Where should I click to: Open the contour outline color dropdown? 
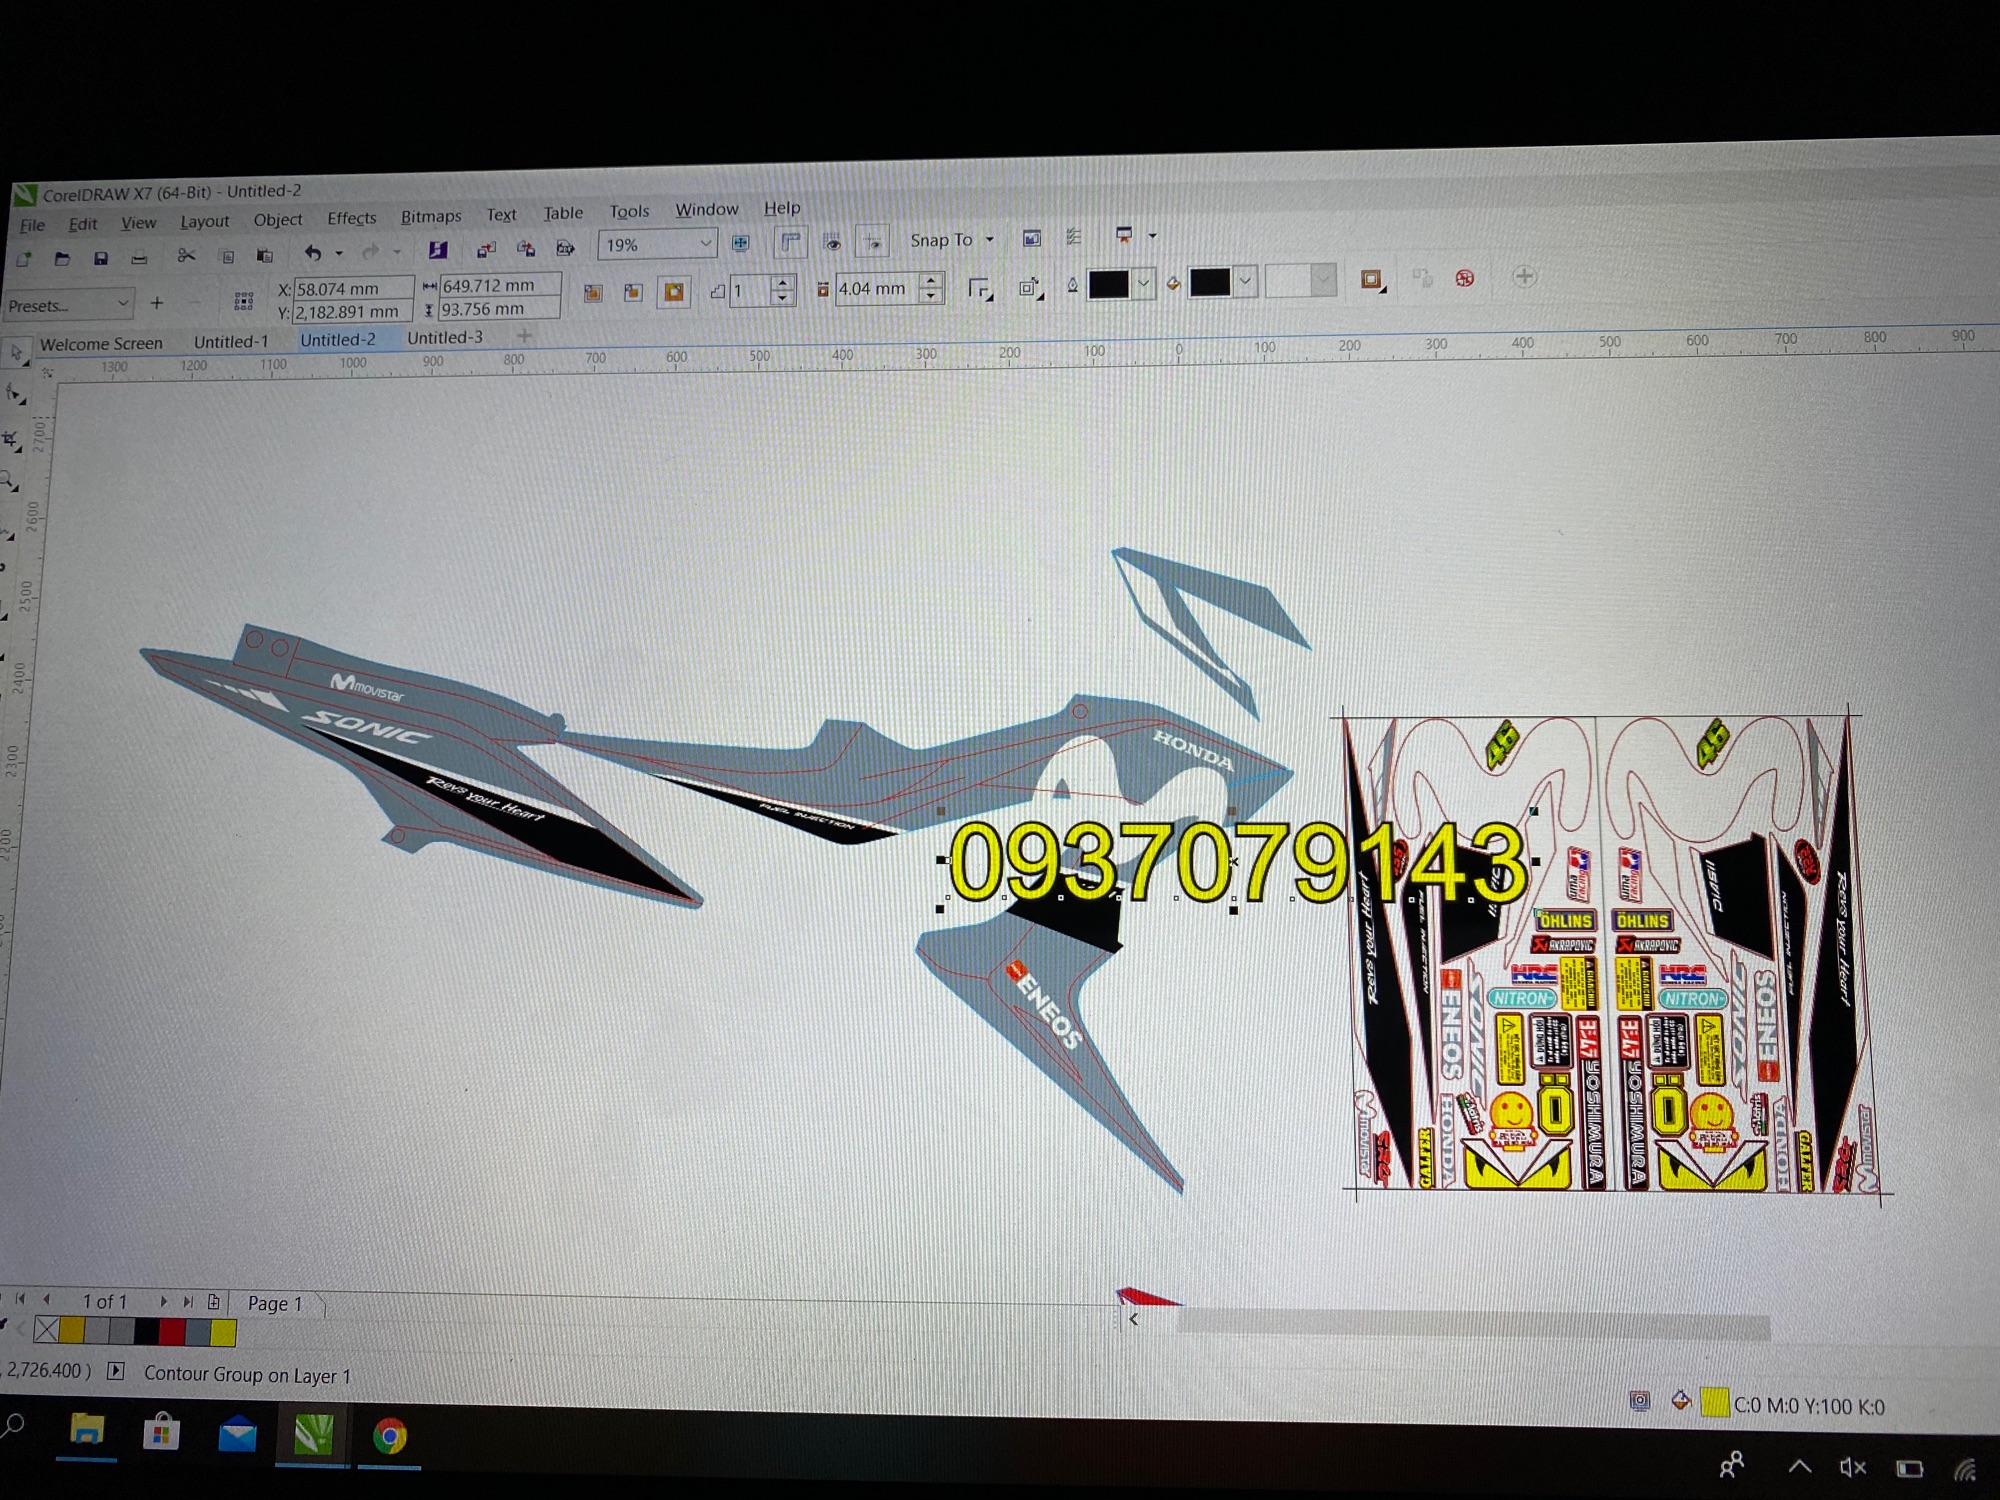tap(1144, 284)
